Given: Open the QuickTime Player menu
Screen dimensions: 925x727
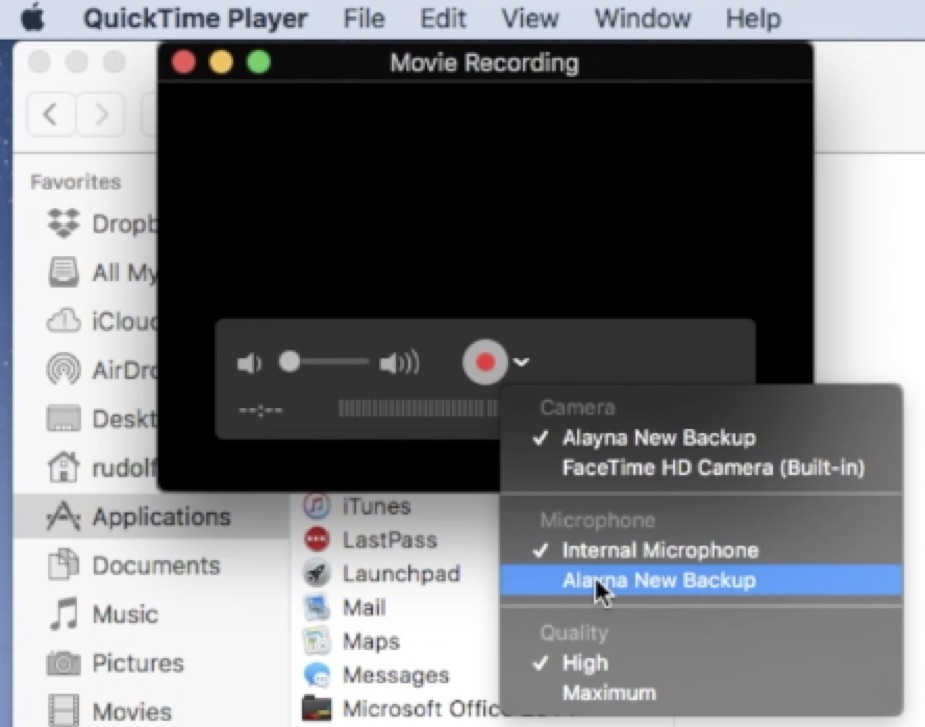Looking at the screenshot, I should 195,19.
